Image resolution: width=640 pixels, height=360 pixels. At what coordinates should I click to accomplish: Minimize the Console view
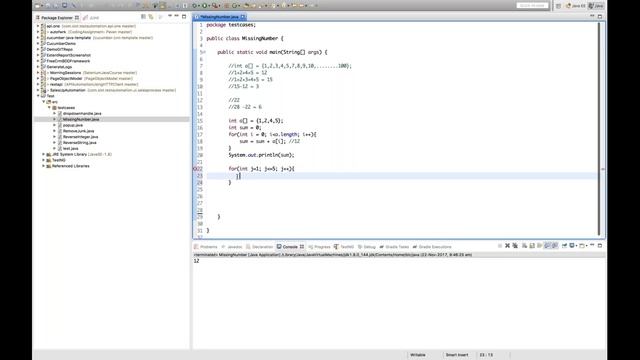pyautogui.click(x=592, y=245)
